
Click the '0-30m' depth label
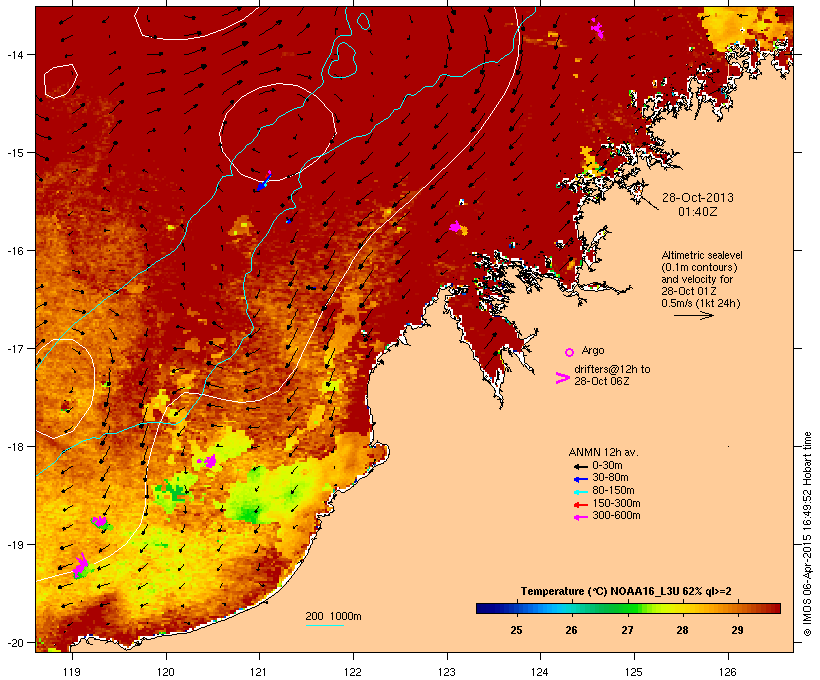click(x=607, y=466)
